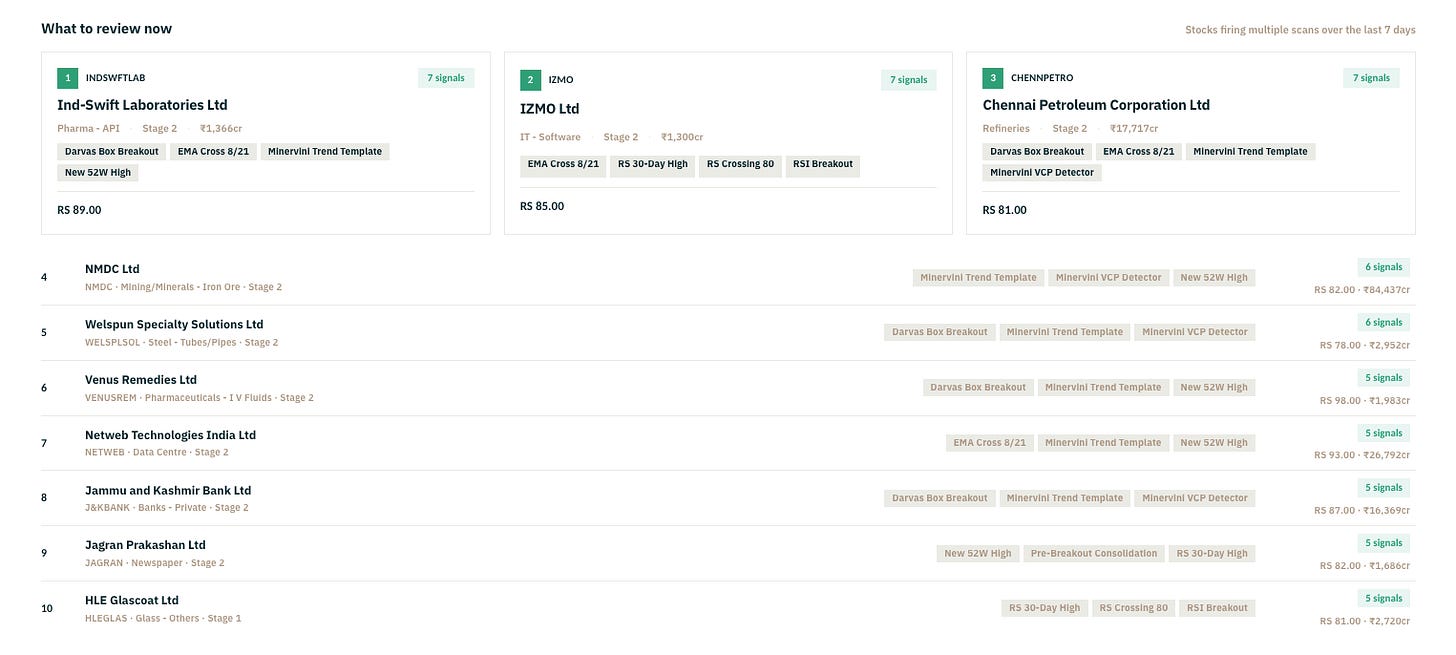Select EMA Cross 8/21 tag on IZMO card
This screenshot has height=655, width=1456.
point(563,164)
